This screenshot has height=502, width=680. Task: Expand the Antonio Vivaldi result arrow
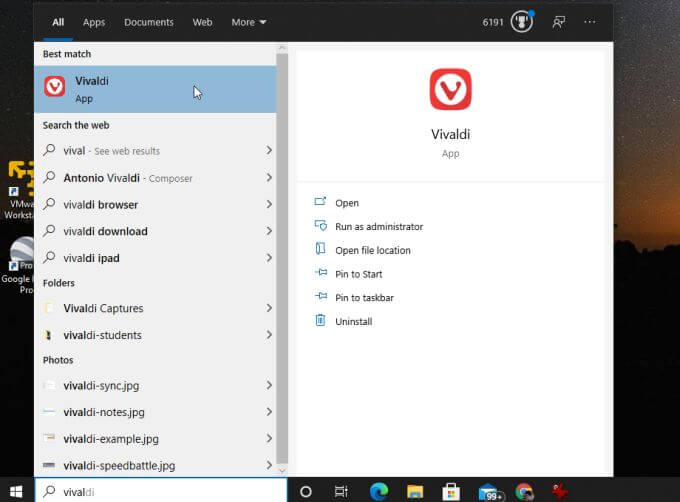(269, 178)
